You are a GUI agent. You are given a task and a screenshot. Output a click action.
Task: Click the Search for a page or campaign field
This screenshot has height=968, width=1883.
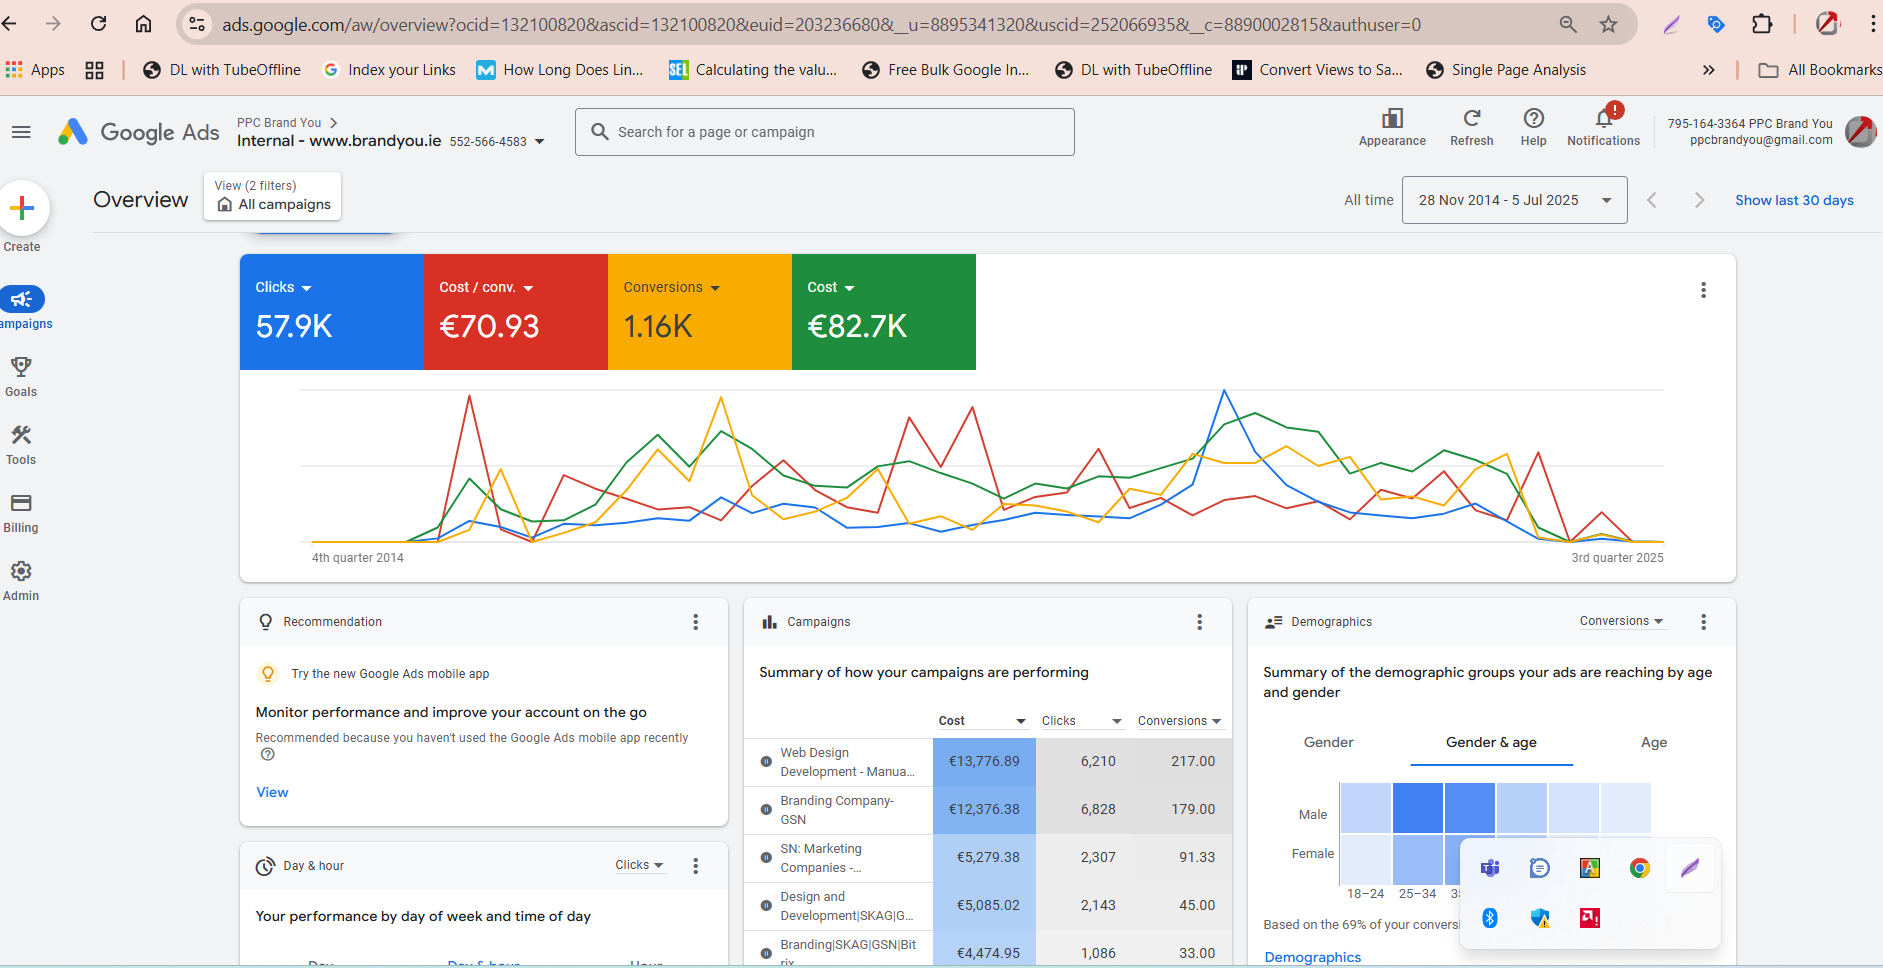click(x=825, y=132)
